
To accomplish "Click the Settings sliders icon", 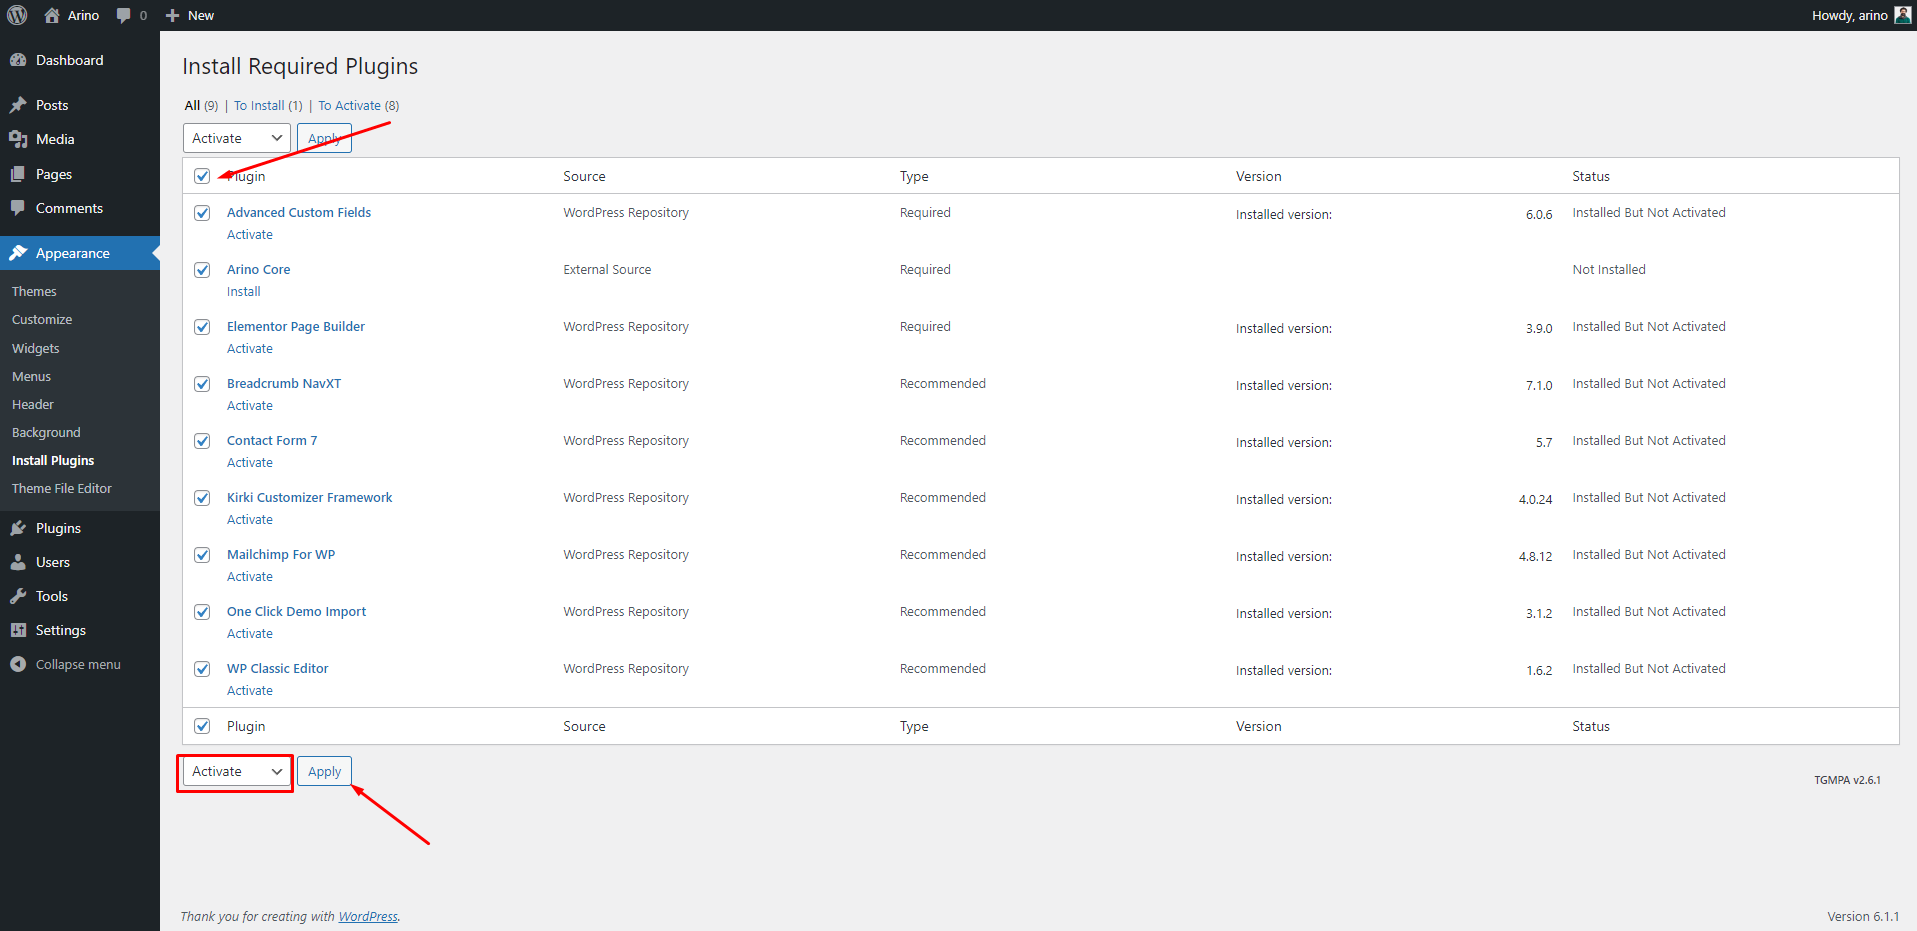I will [x=18, y=630].
